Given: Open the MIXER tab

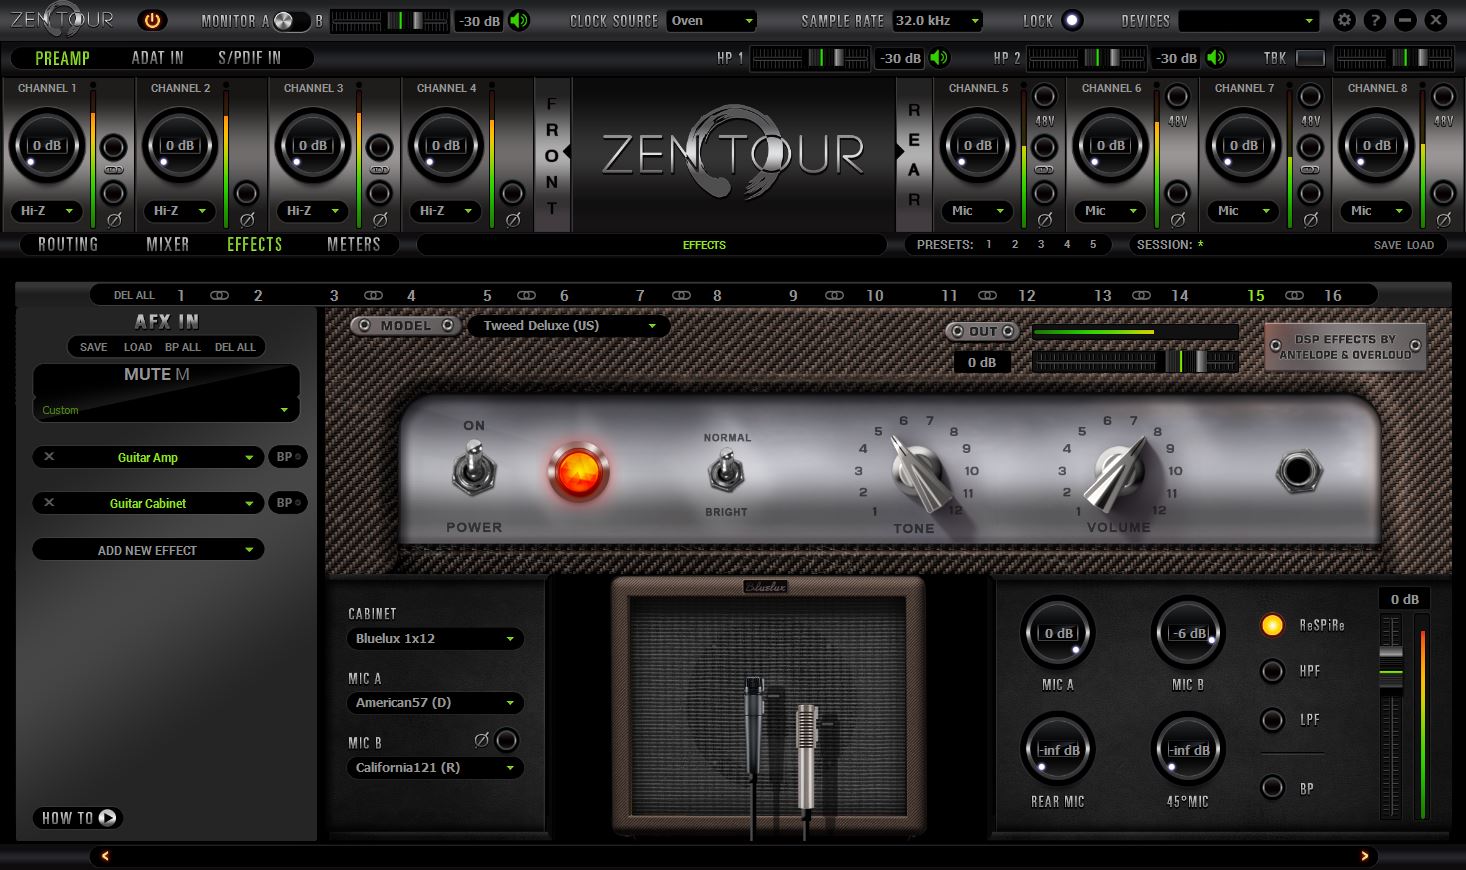Looking at the screenshot, I should (167, 244).
